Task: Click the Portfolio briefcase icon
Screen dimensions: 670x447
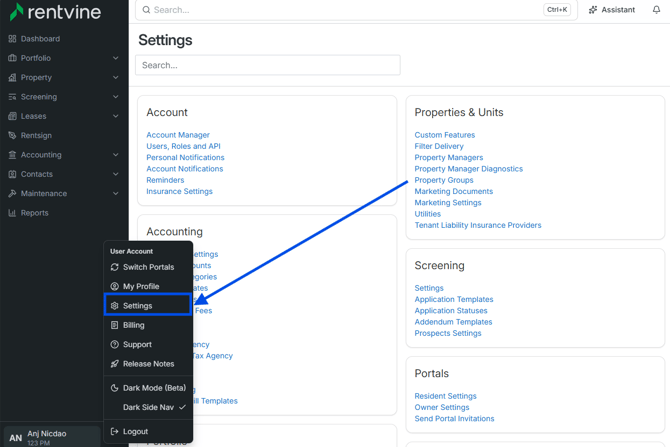Action: pyautogui.click(x=12, y=58)
